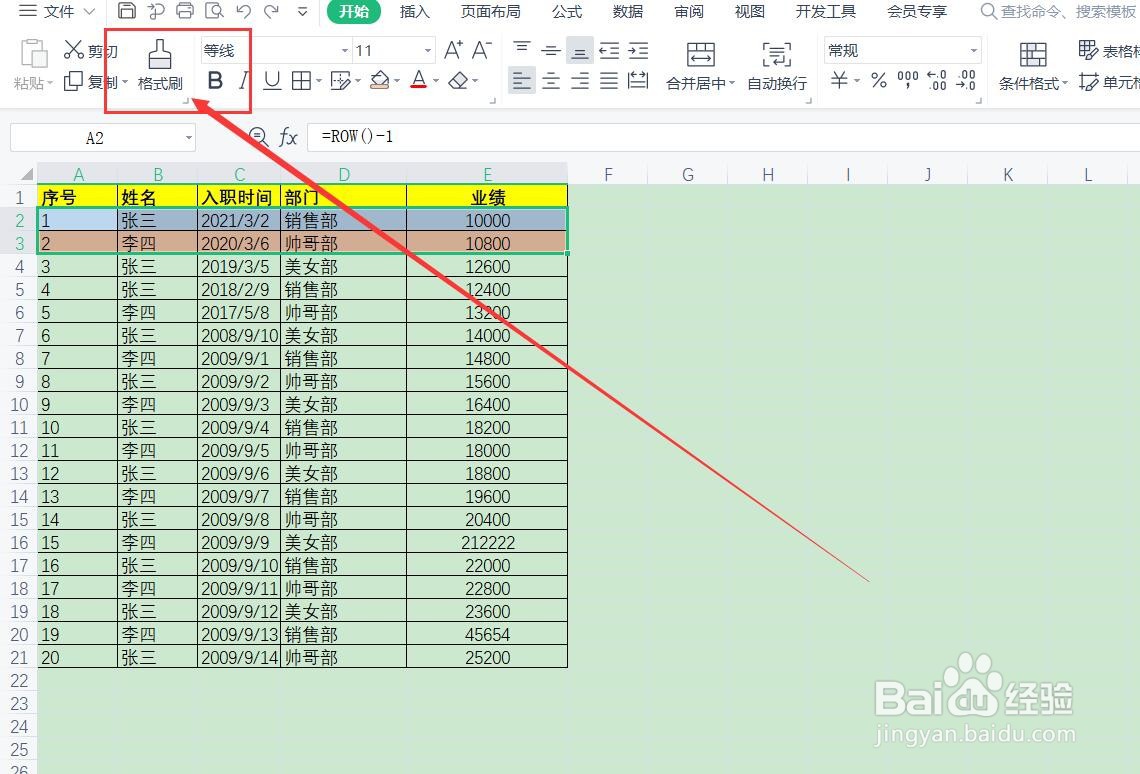Increase font size with the A+ icon

[453, 50]
